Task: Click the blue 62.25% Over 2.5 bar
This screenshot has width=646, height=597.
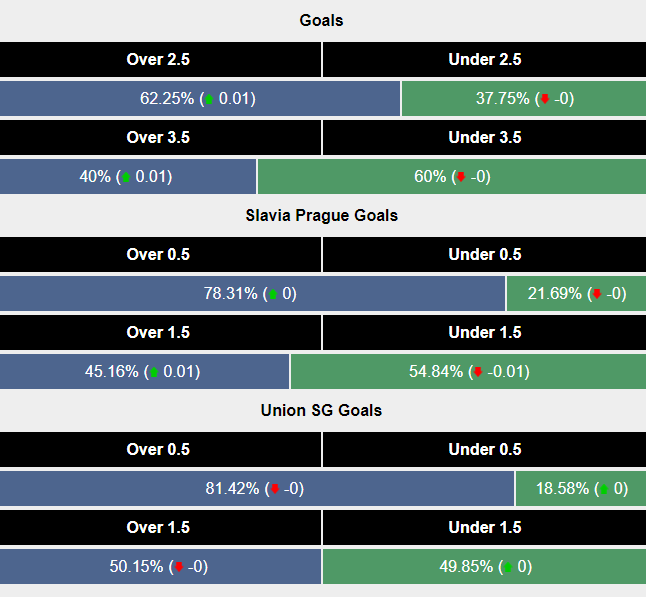Action: 80,99
